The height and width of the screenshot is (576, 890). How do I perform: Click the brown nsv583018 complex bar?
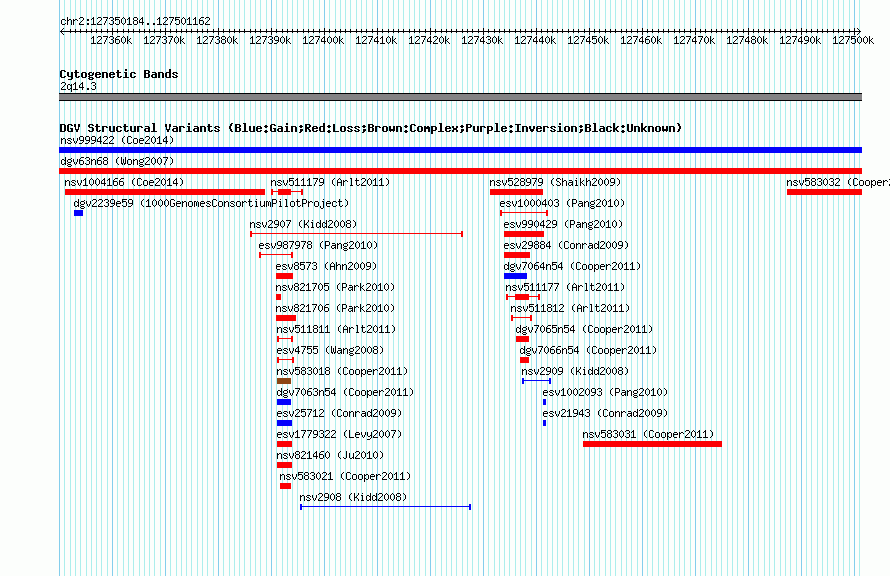click(284, 381)
